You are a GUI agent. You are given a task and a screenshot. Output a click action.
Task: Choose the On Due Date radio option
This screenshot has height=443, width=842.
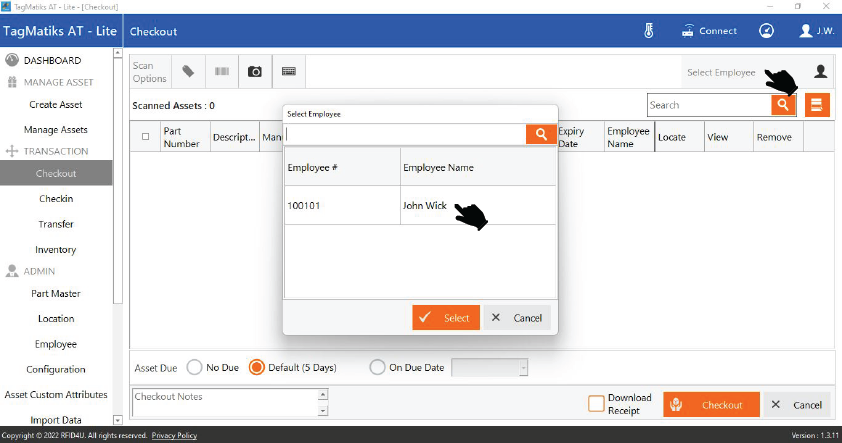377,367
